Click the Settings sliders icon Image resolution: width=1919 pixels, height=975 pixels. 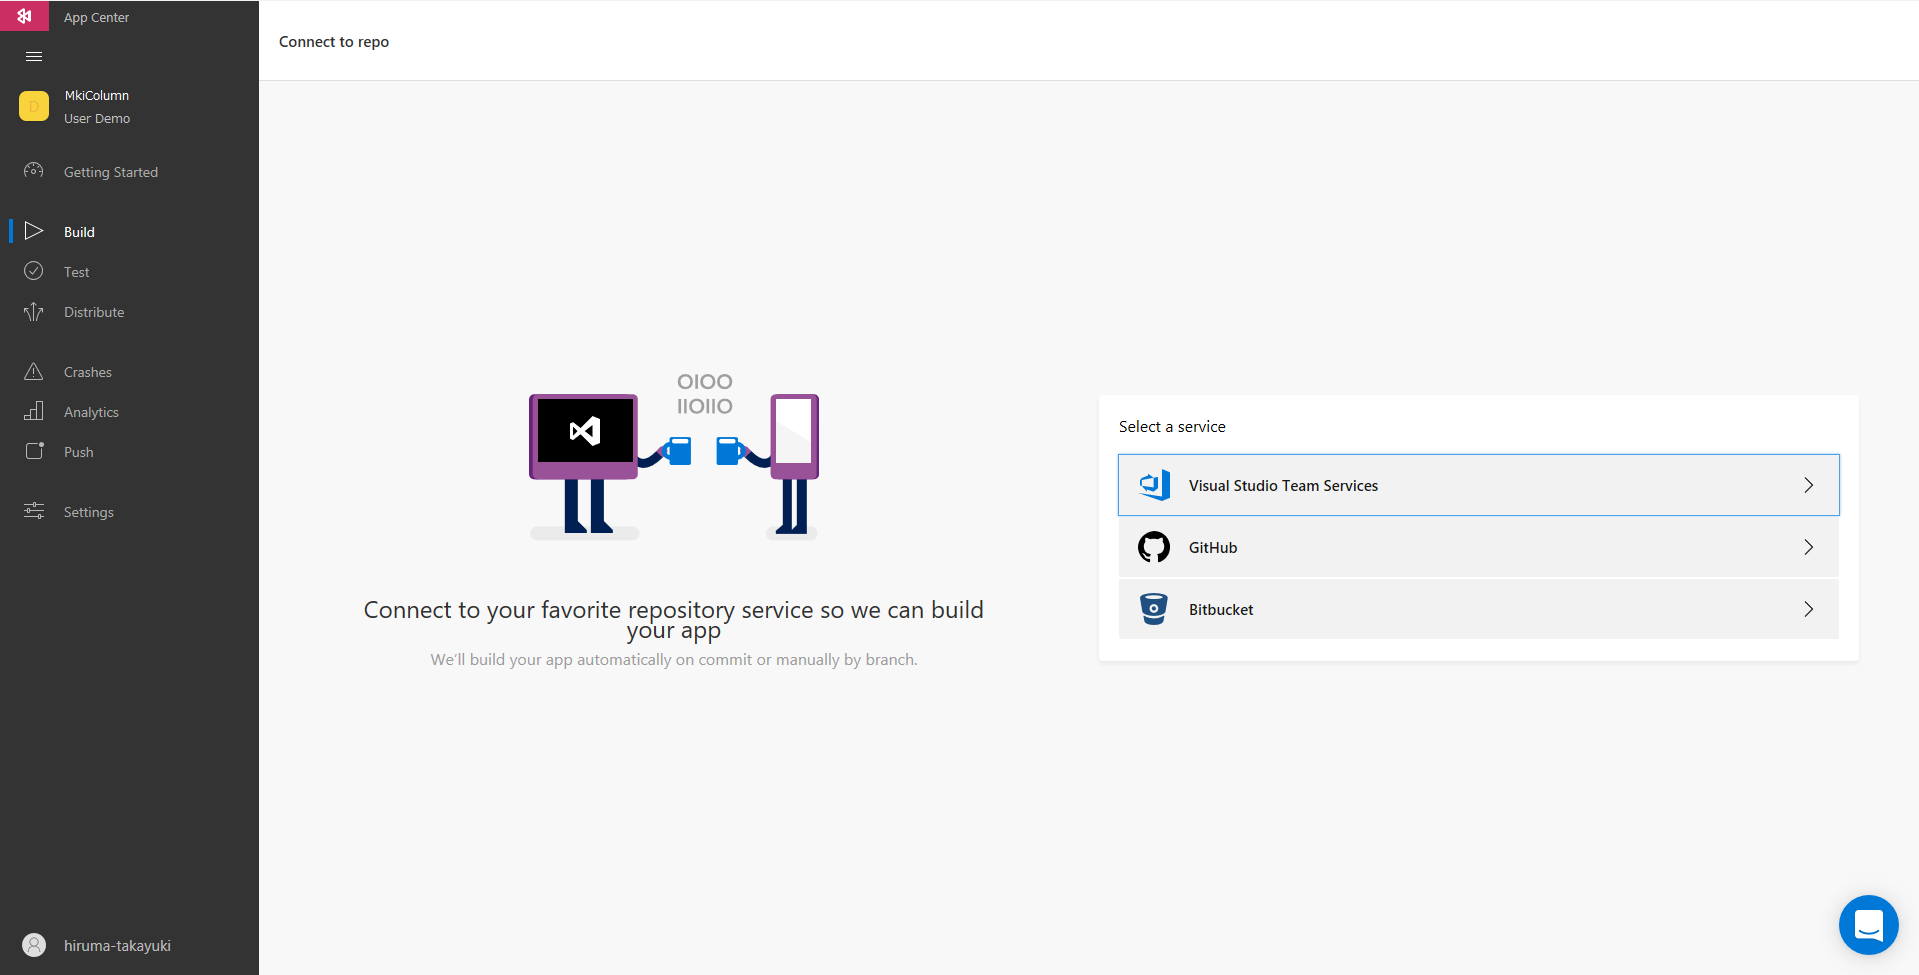tap(34, 511)
